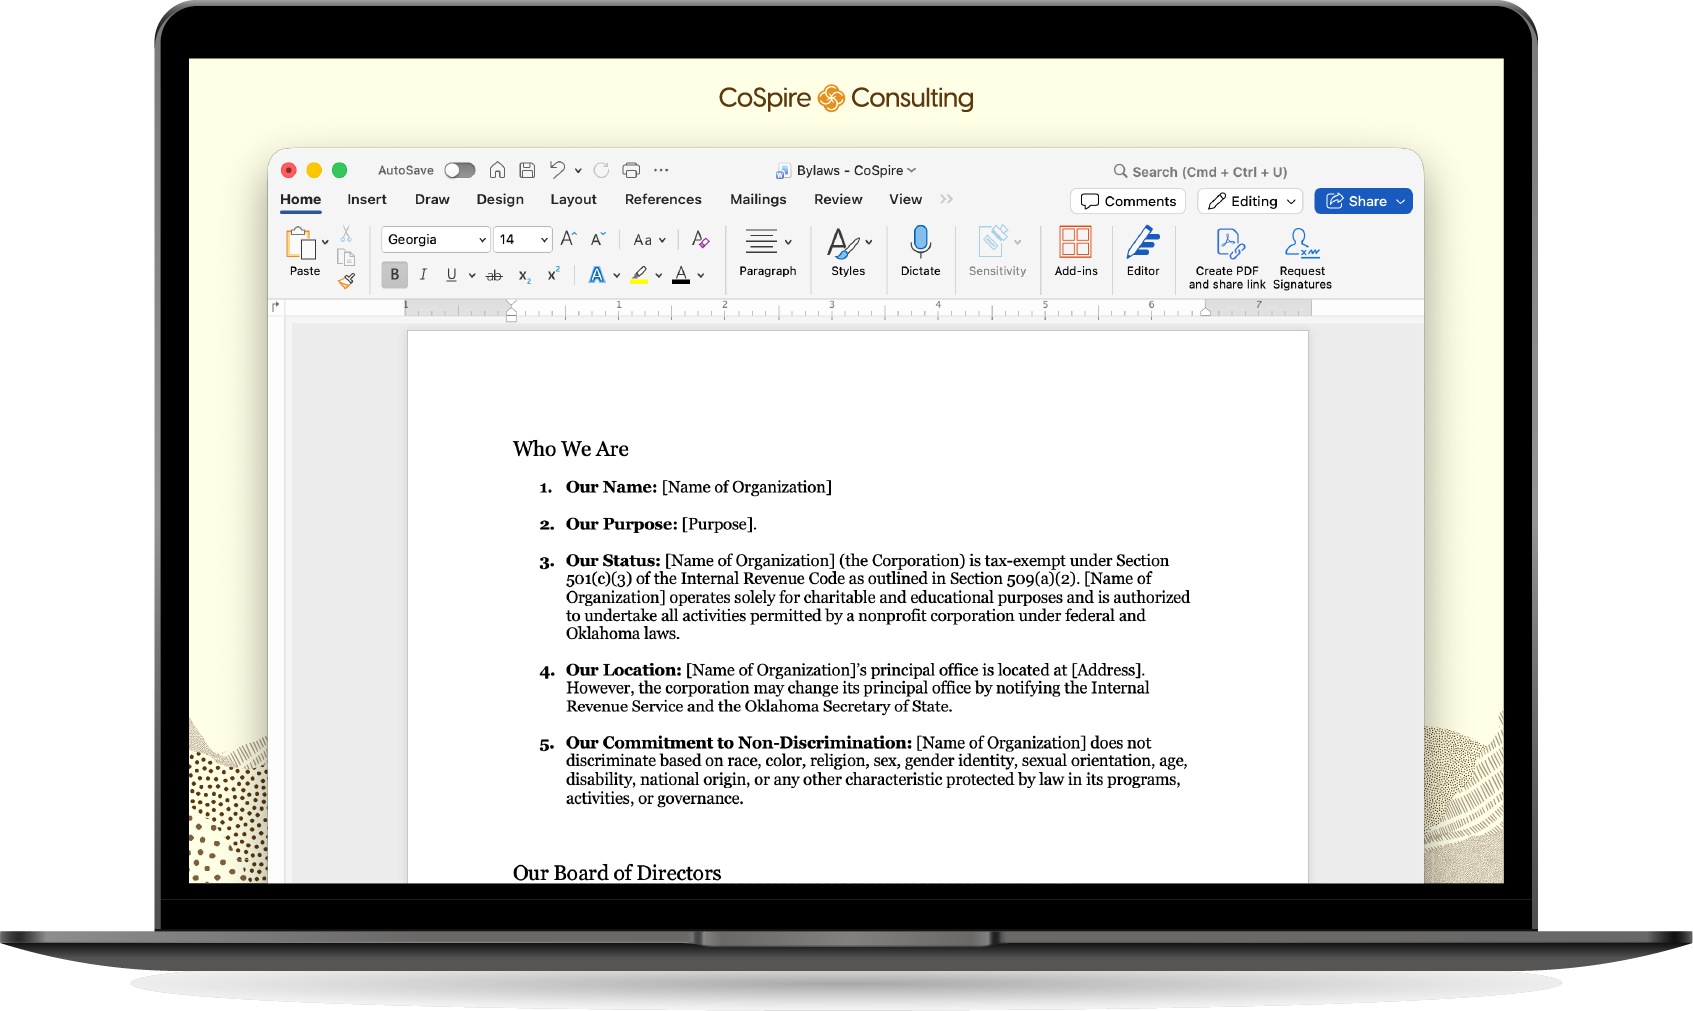The image size is (1693, 1011).
Task: Click the Print icon in title bar
Action: coord(631,170)
